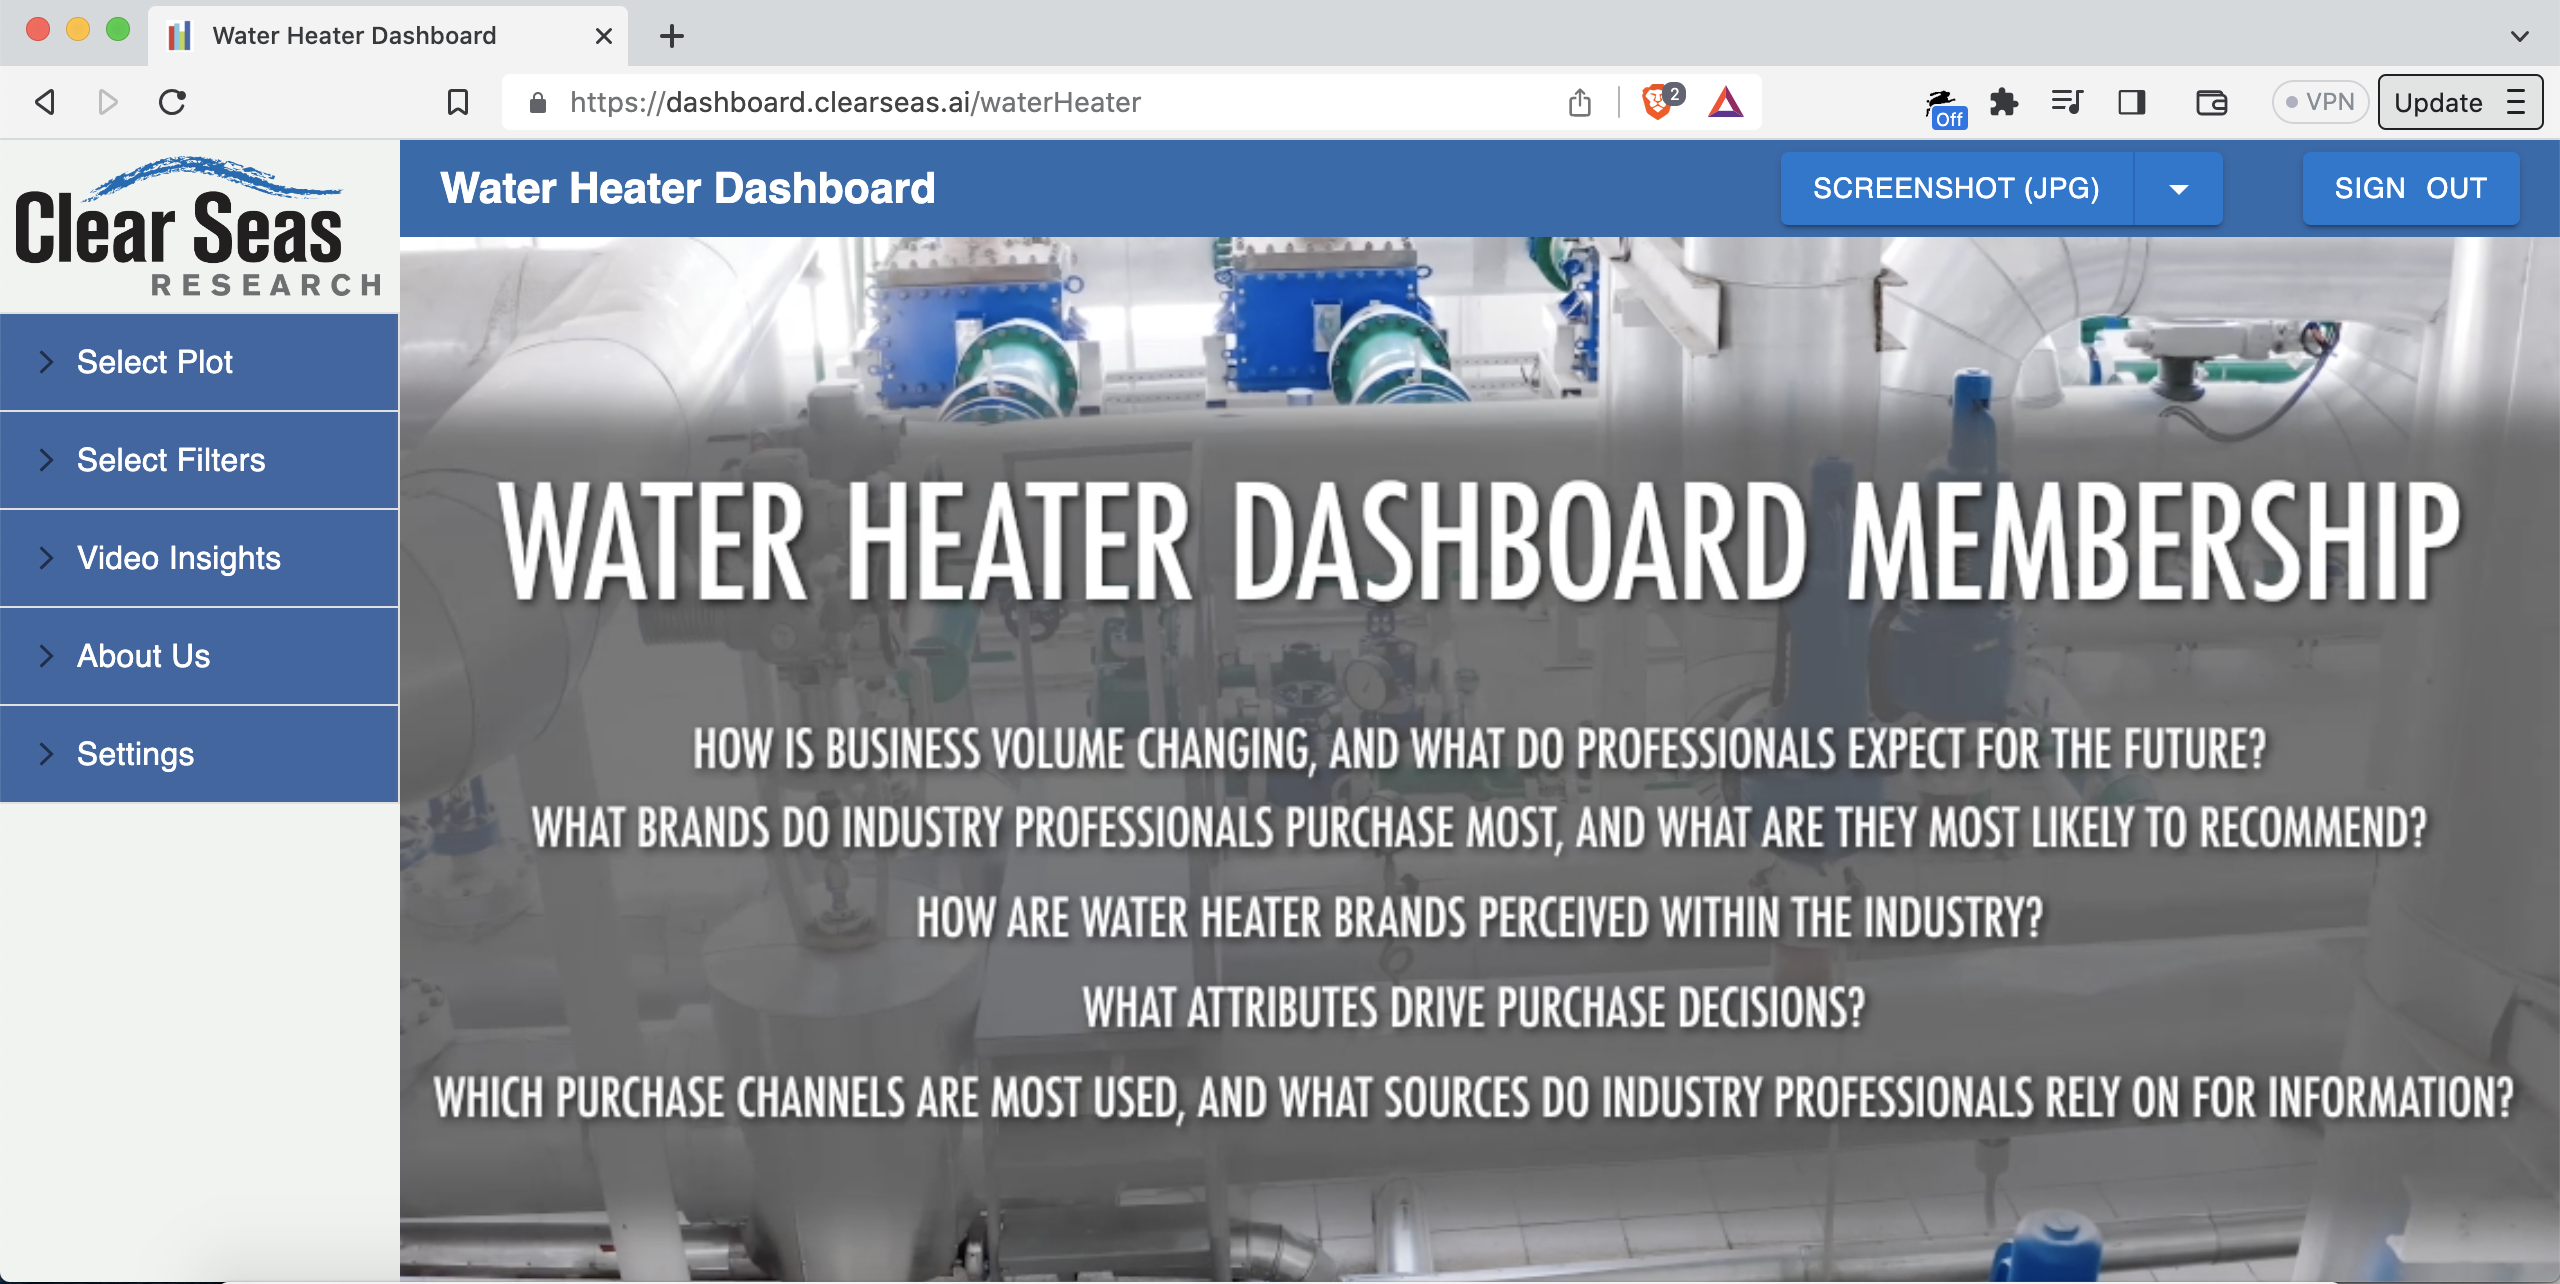
Task: Open Brave Rewards with the triangle icon
Action: tap(1729, 101)
